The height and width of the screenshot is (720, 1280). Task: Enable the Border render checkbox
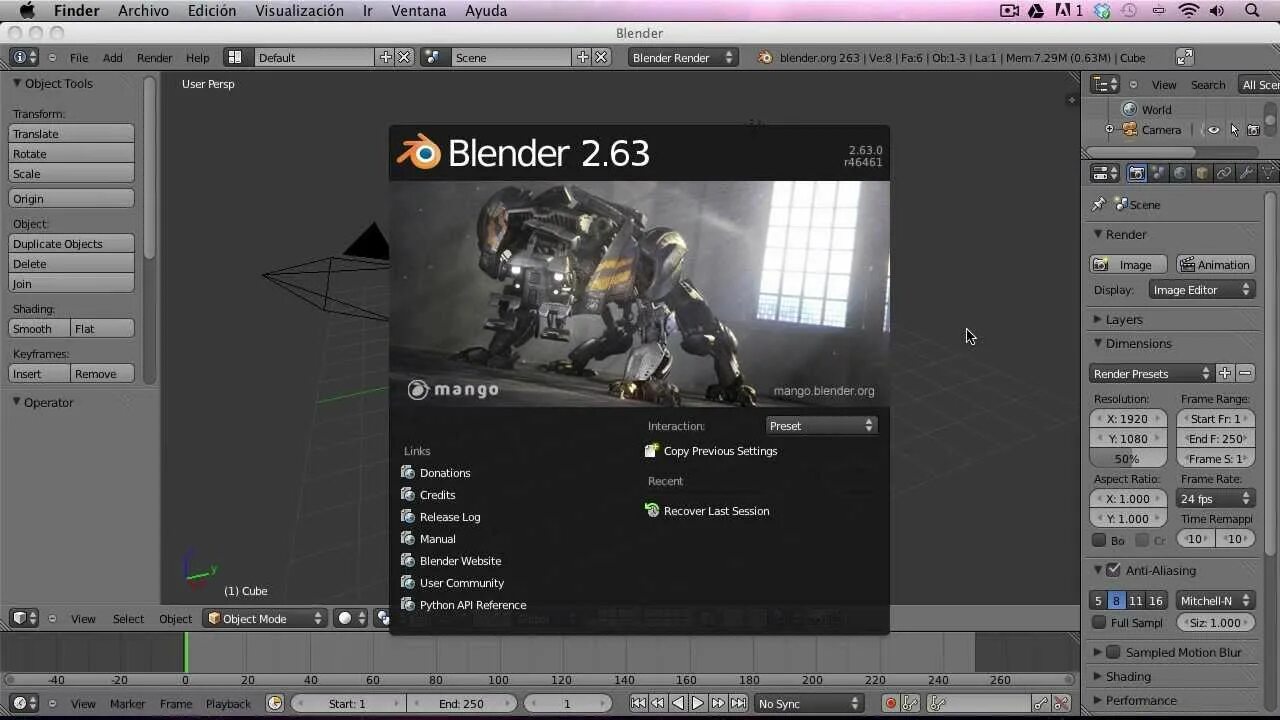click(1099, 540)
